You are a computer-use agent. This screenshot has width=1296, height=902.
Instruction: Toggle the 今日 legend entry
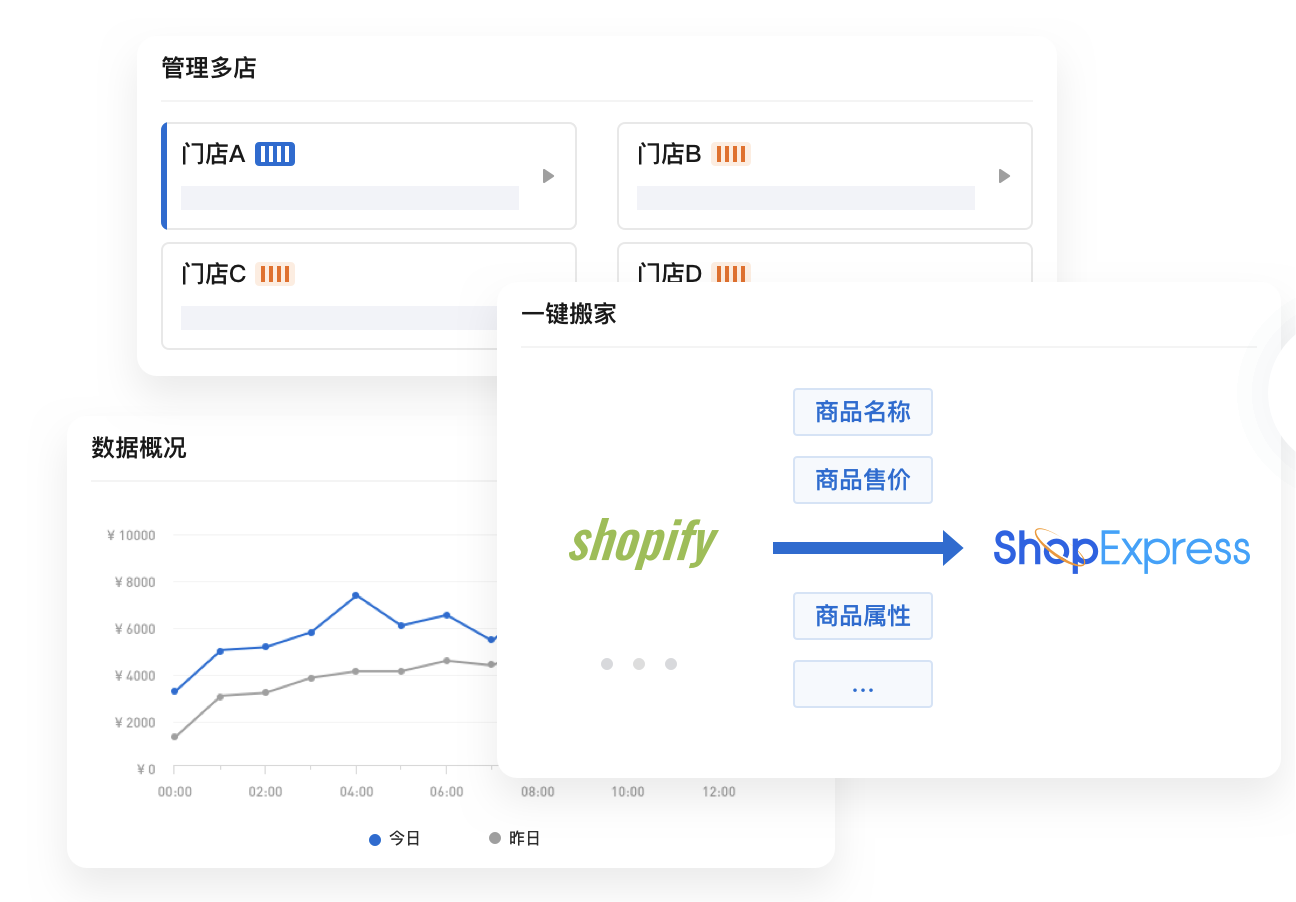click(x=395, y=839)
